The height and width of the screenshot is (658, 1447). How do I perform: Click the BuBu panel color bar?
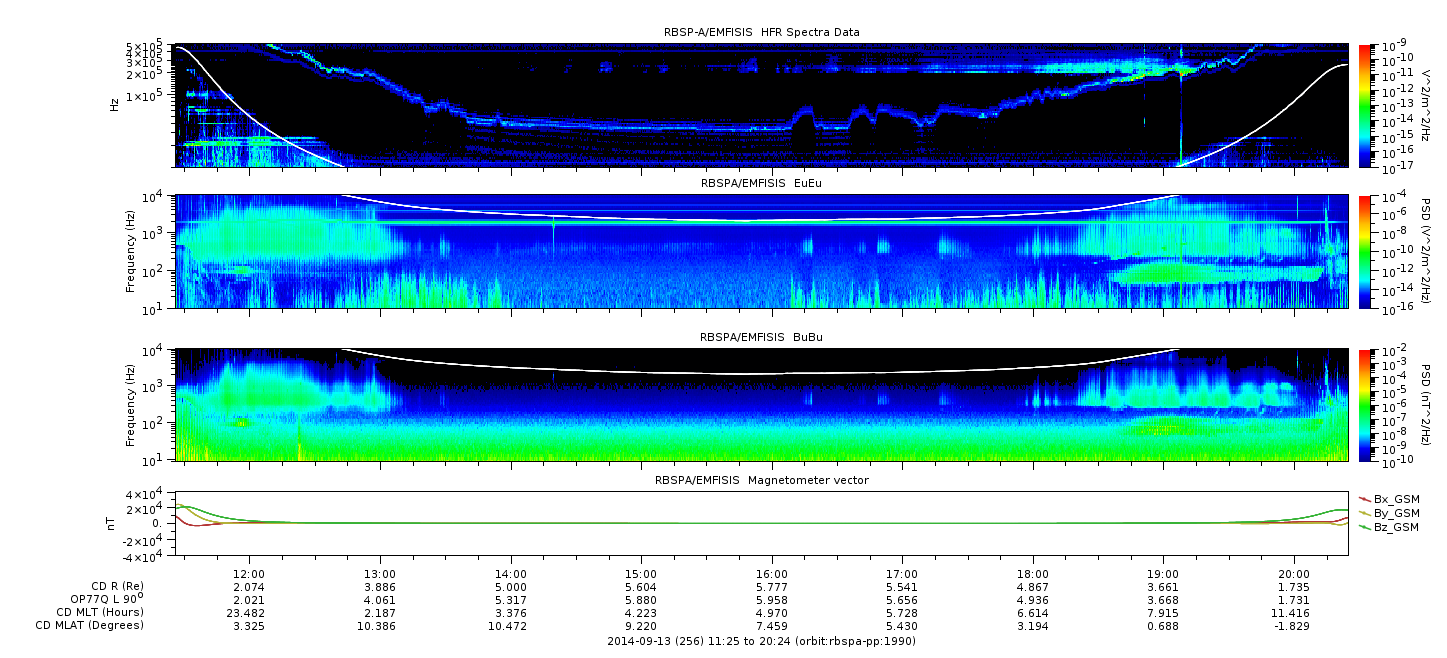coord(1364,404)
